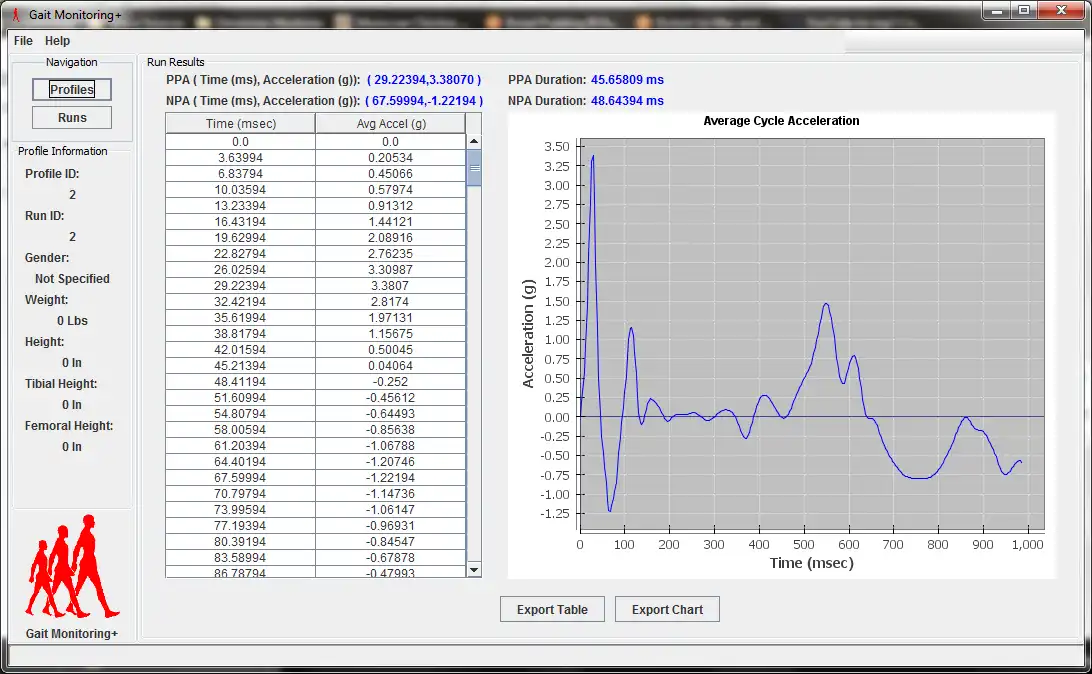Click the Runs navigation button
Viewport: 1092px width, 674px height.
[x=72, y=118]
